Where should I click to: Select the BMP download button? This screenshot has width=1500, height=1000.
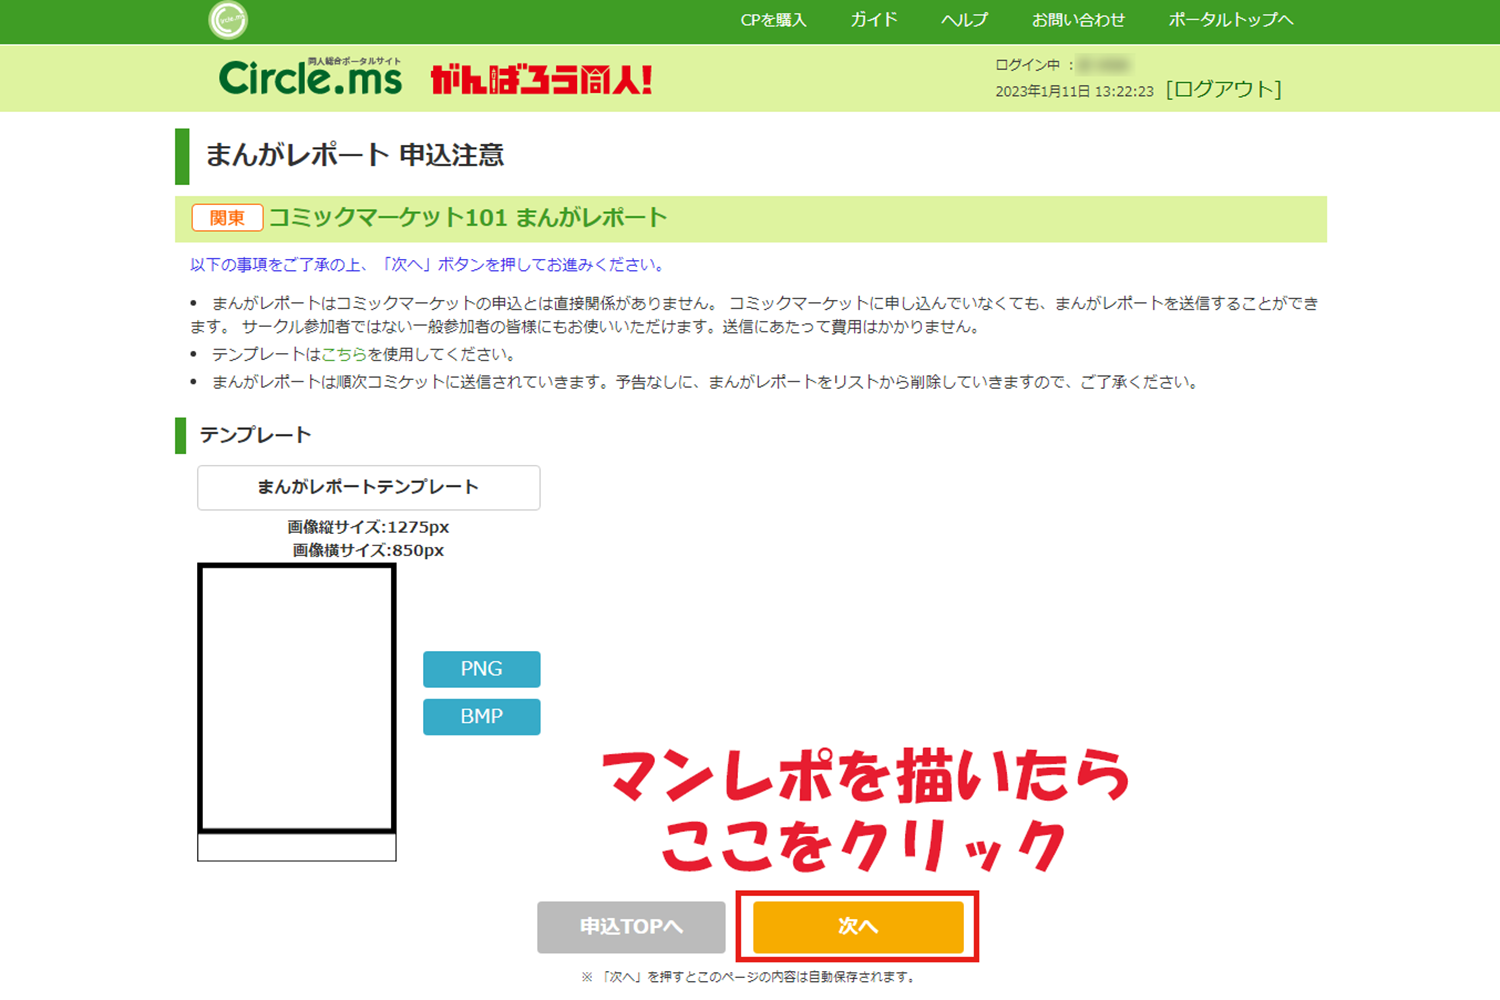(481, 717)
